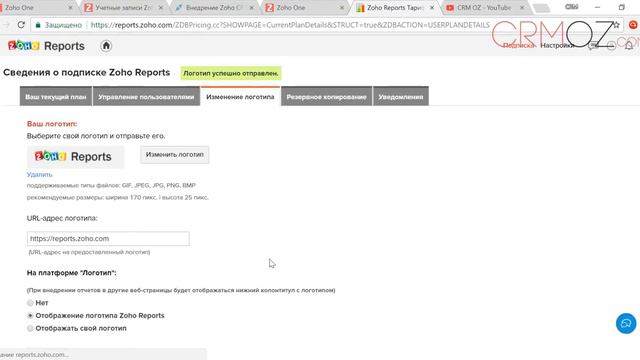This screenshot has width=640, height=360.
Task: Switch to the CRM OZ - YouTube tab
Action: pyautogui.click(x=483, y=8)
